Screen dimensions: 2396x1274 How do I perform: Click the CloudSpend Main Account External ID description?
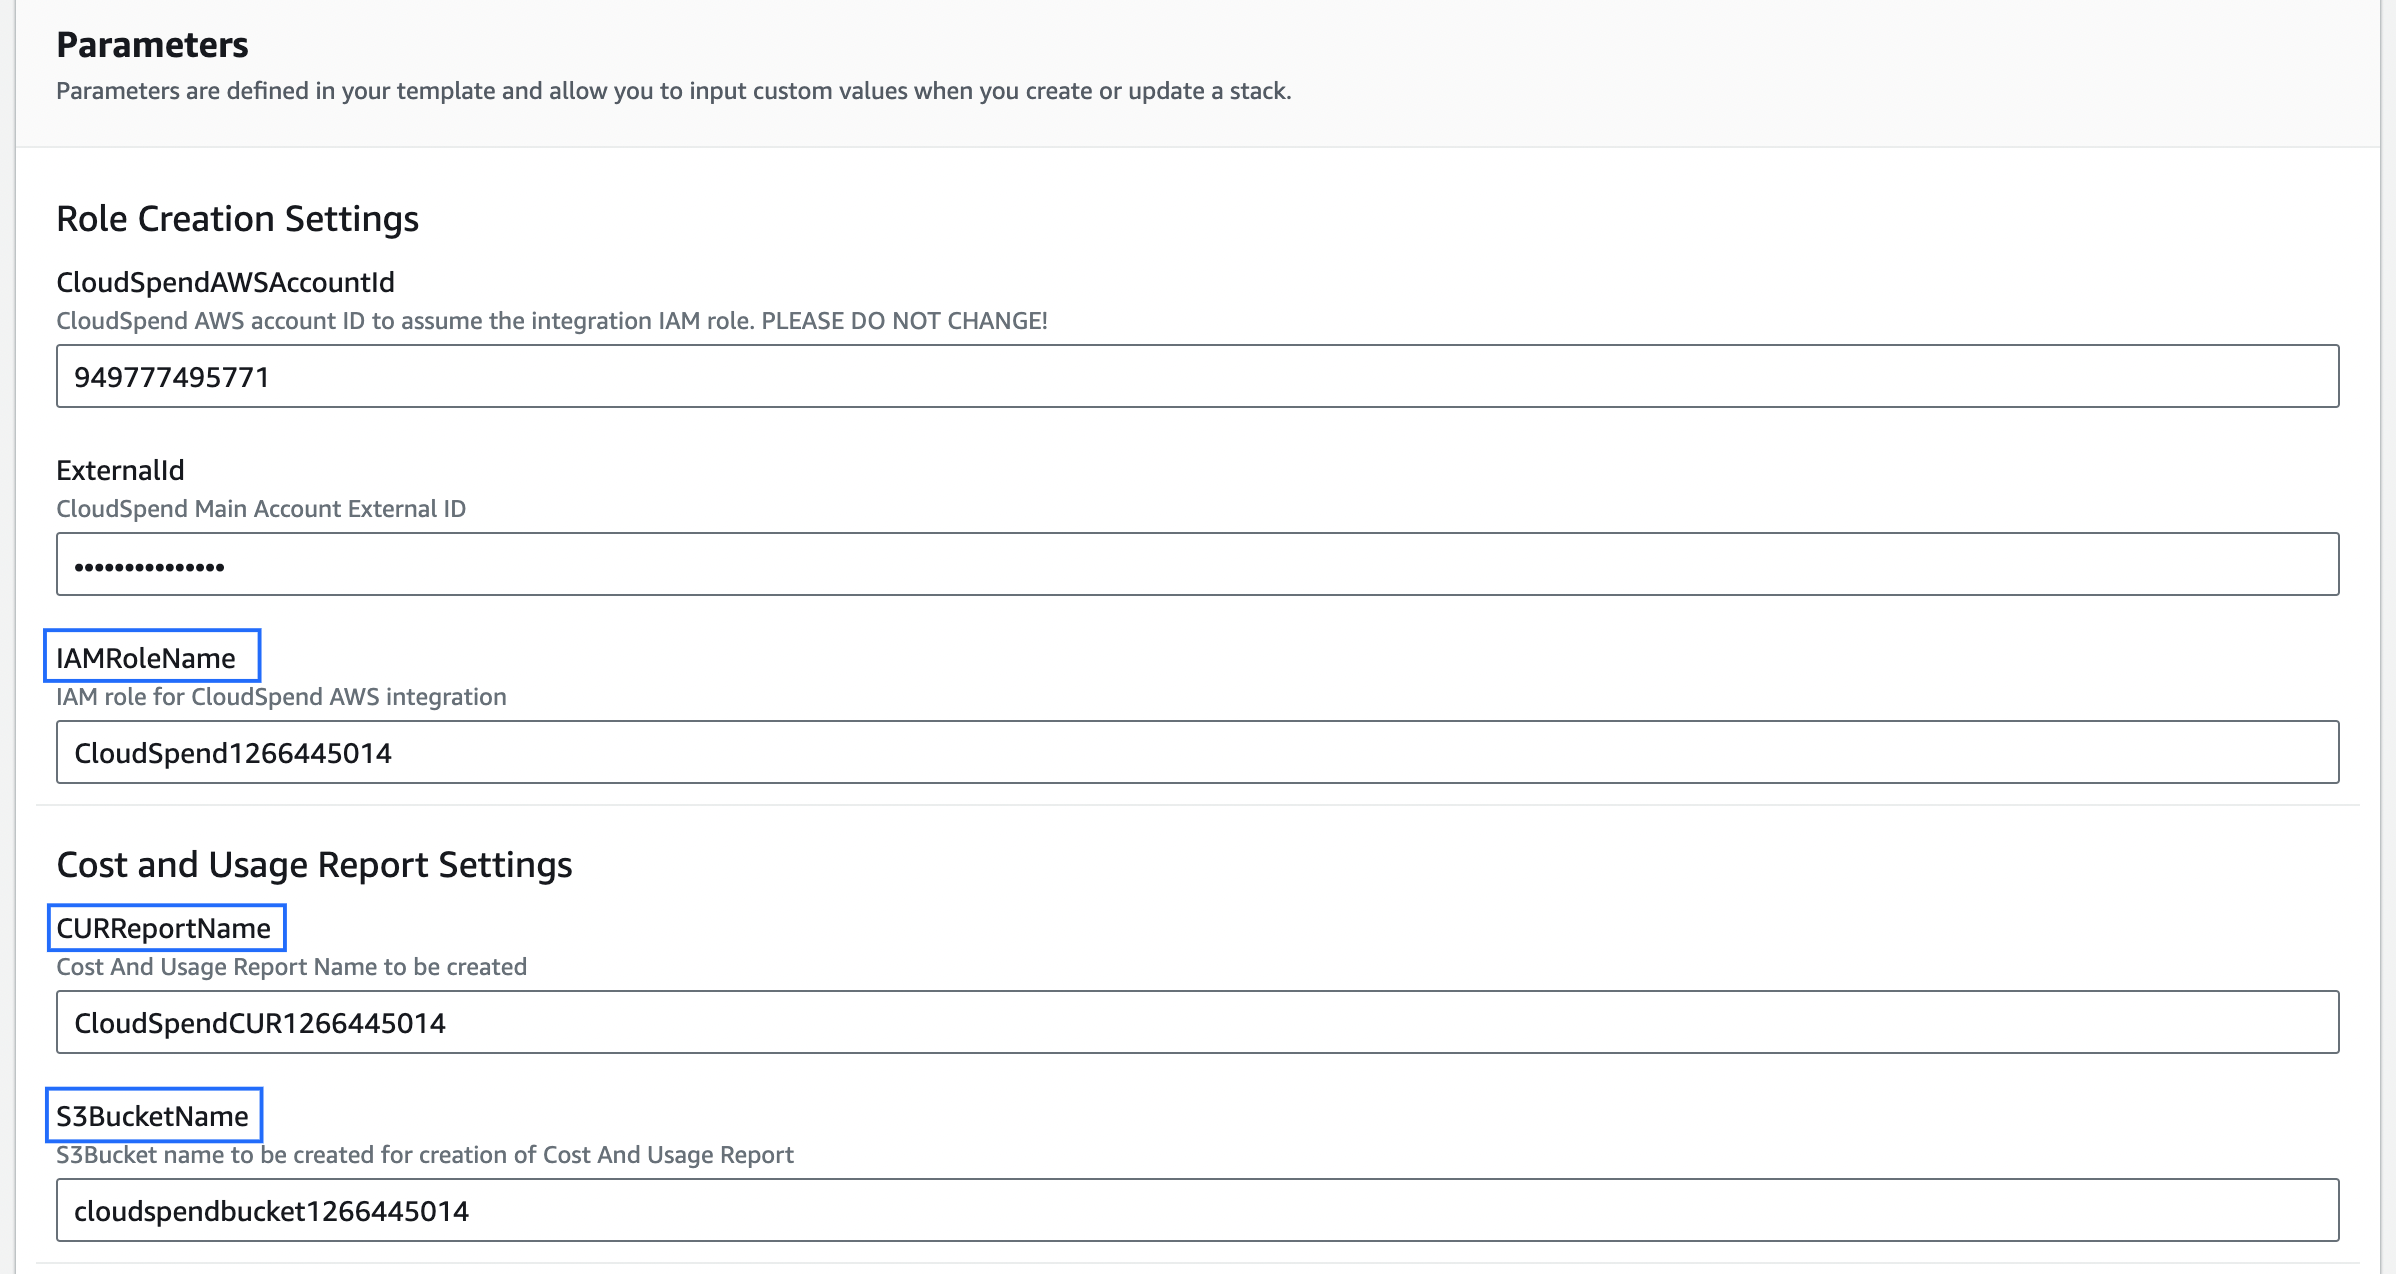(x=261, y=509)
